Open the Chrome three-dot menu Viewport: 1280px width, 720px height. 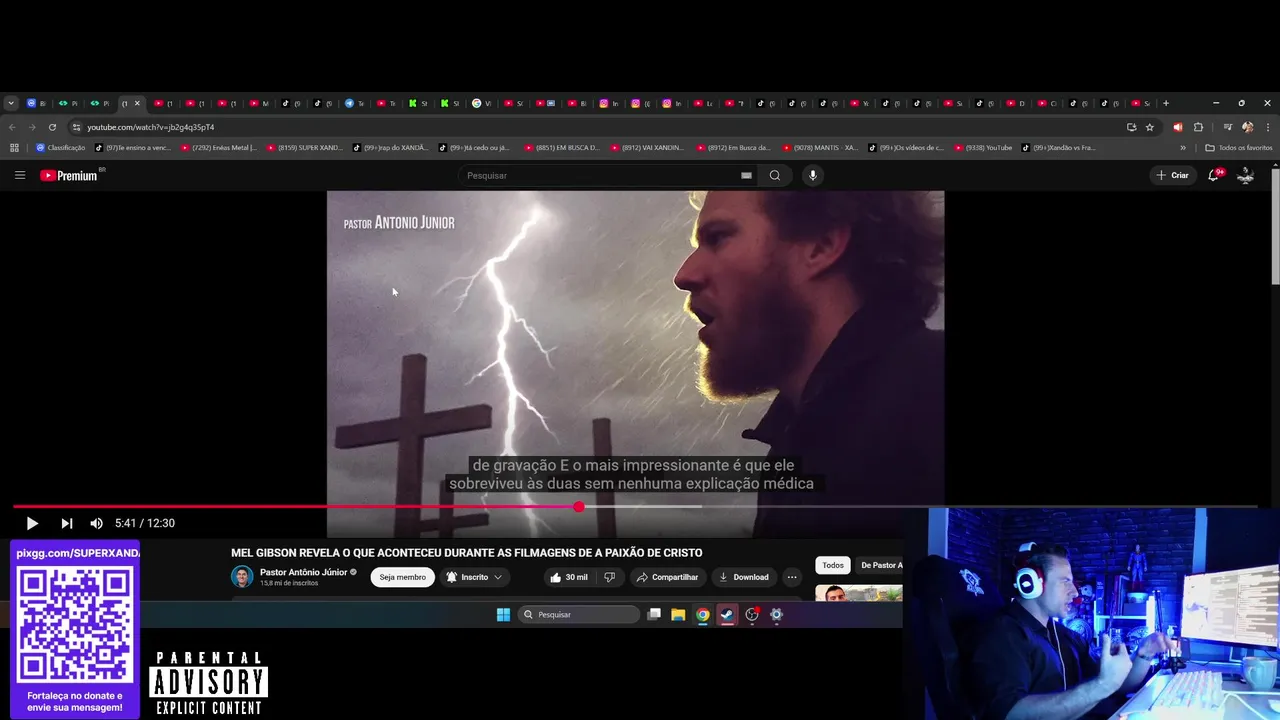click(x=1268, y=127)
